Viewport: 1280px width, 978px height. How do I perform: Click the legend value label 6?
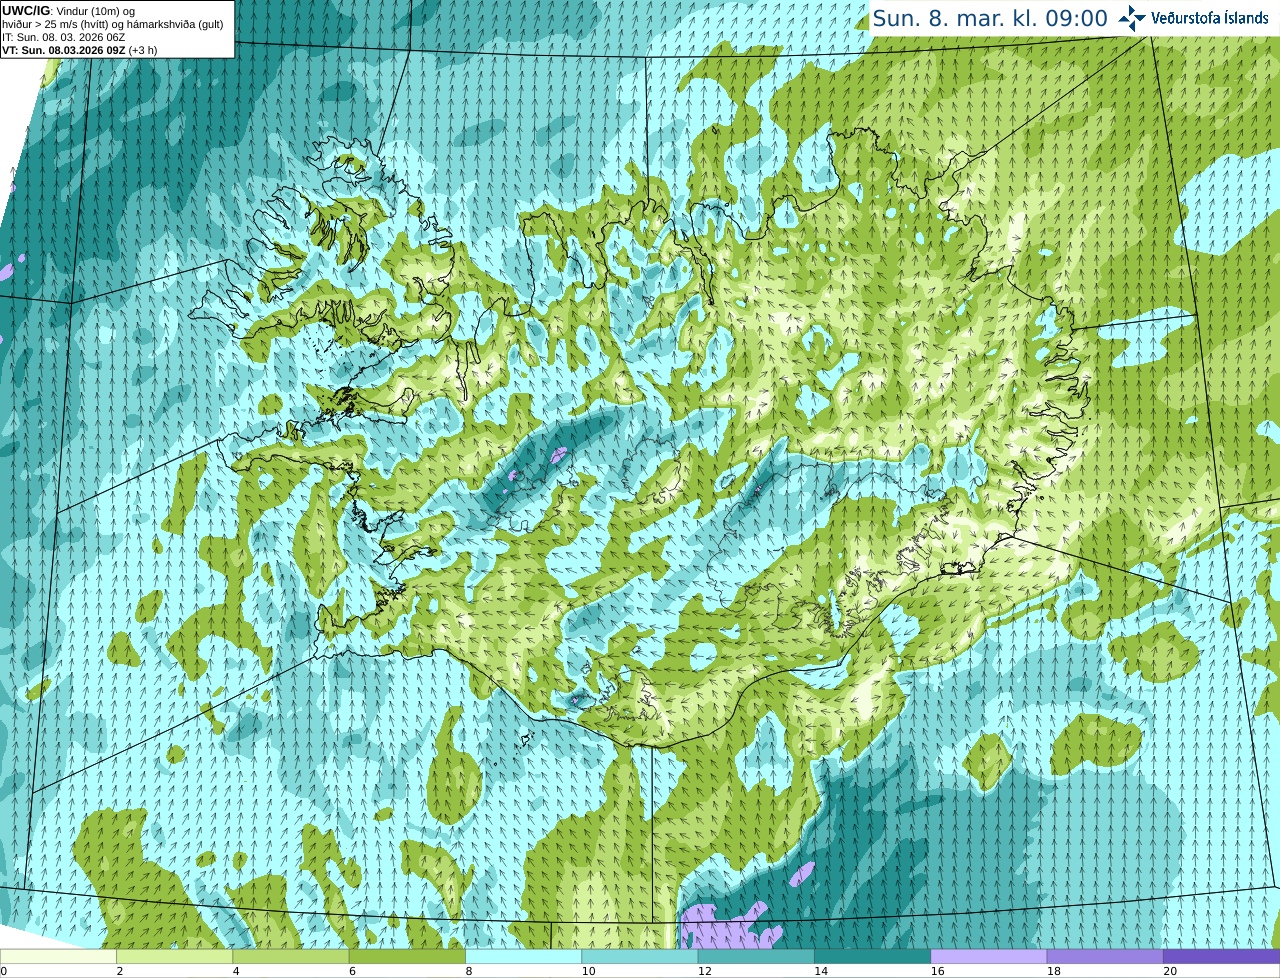[x=353, y=971]
